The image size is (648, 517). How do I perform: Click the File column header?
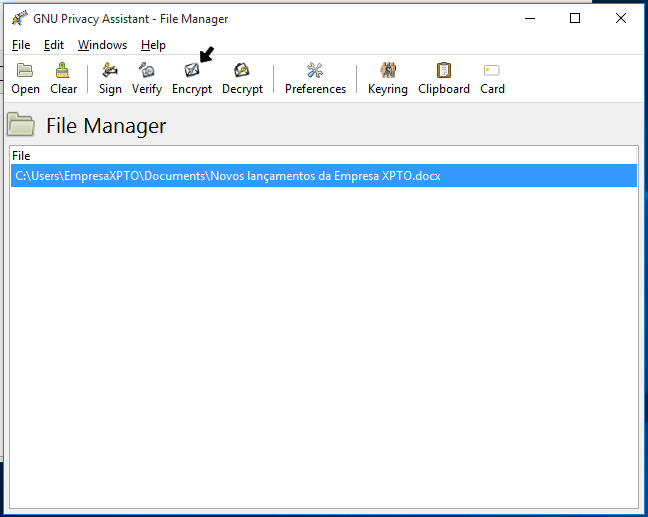324,156
